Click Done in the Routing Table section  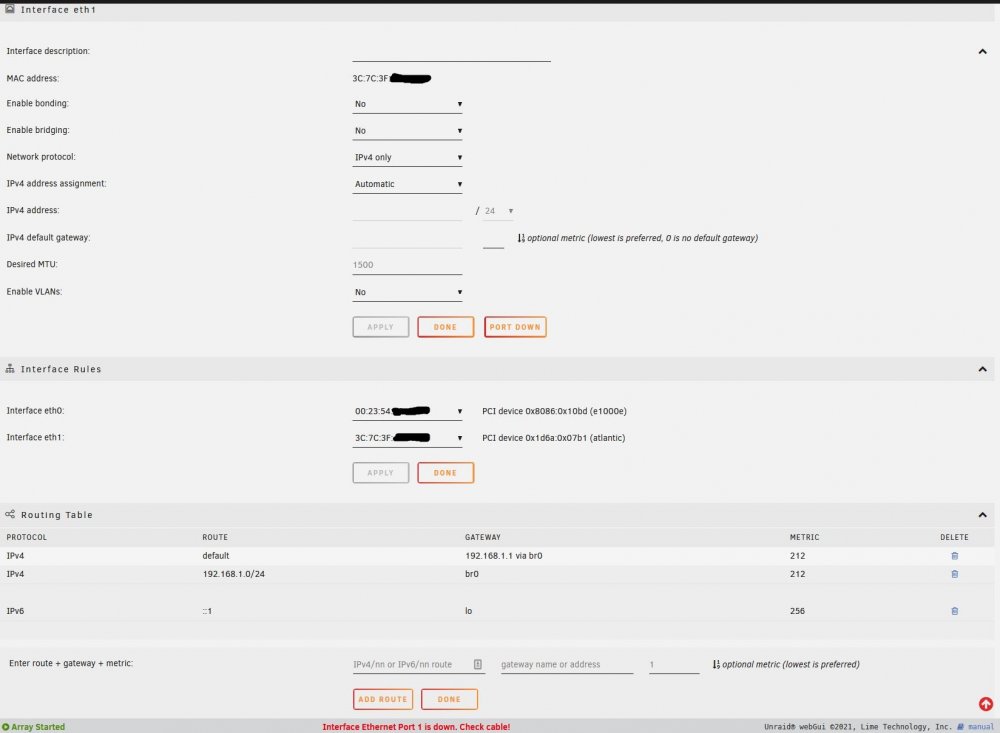pos(449,699)
